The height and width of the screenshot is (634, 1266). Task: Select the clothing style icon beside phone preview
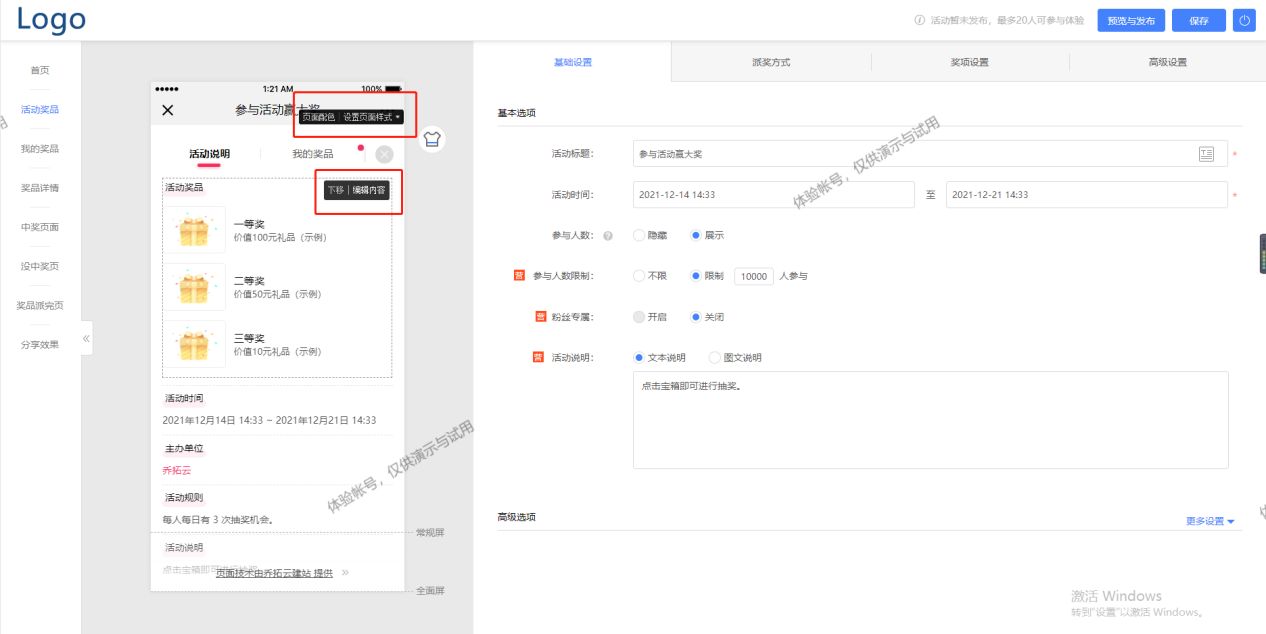[x=432, y=140]
